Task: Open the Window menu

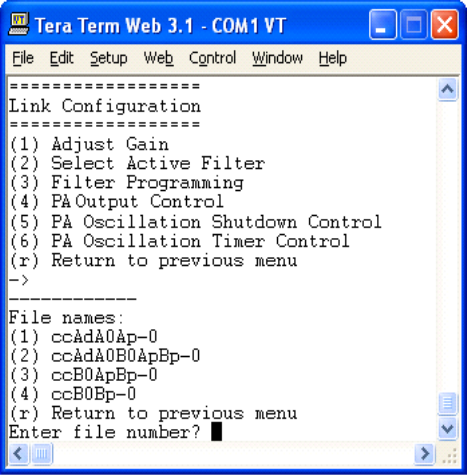Action: (277, 58)
